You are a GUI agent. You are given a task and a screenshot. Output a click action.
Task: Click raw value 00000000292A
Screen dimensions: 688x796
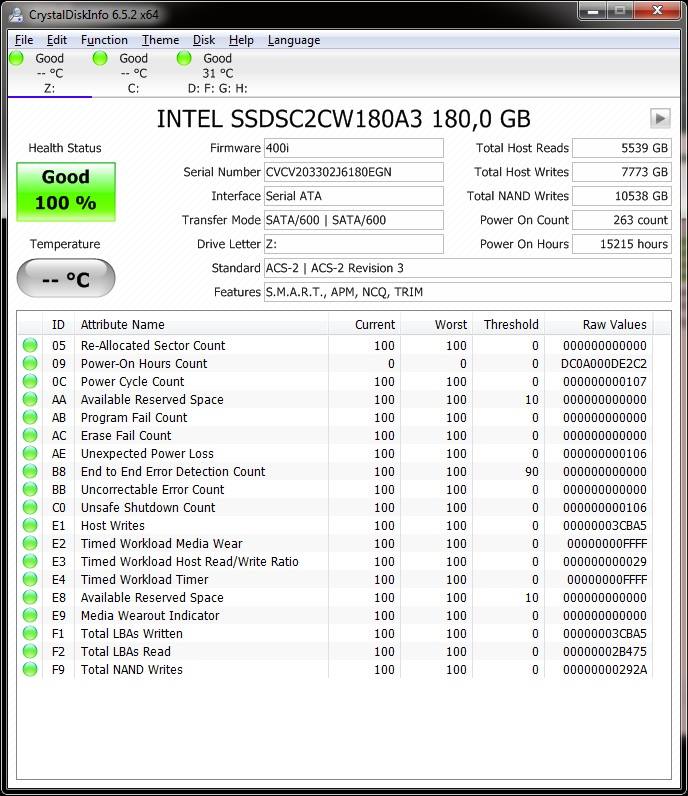(x=605, y=670)
